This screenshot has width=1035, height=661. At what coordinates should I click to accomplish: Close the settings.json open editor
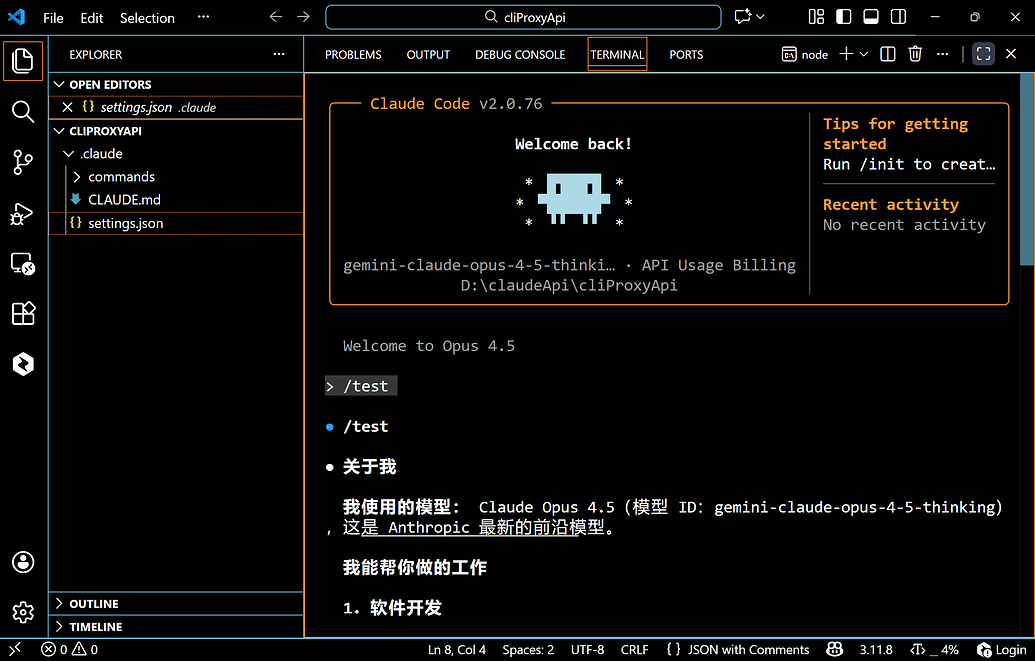pos(67,107)
